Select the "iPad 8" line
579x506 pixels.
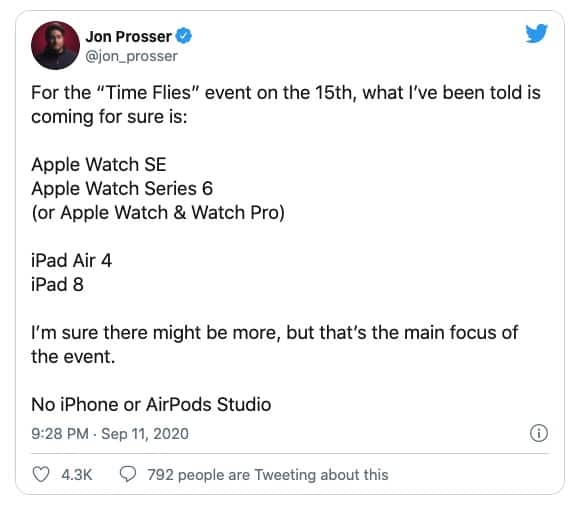58,284
